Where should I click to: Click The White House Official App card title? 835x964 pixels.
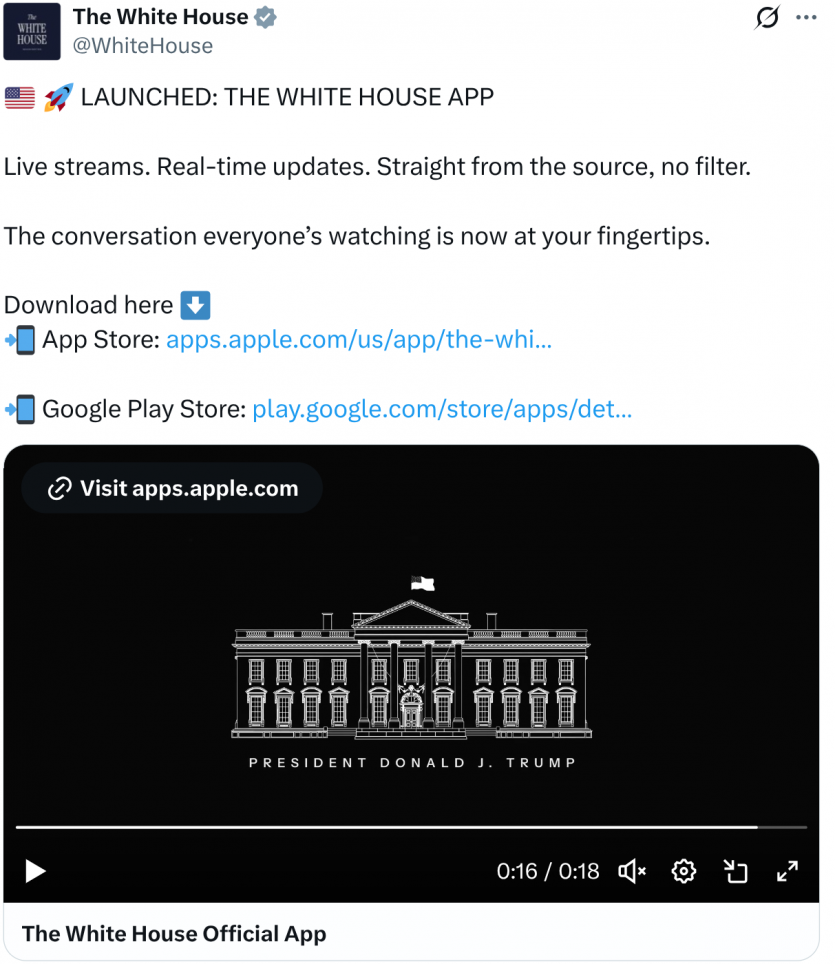coord(174,934)
